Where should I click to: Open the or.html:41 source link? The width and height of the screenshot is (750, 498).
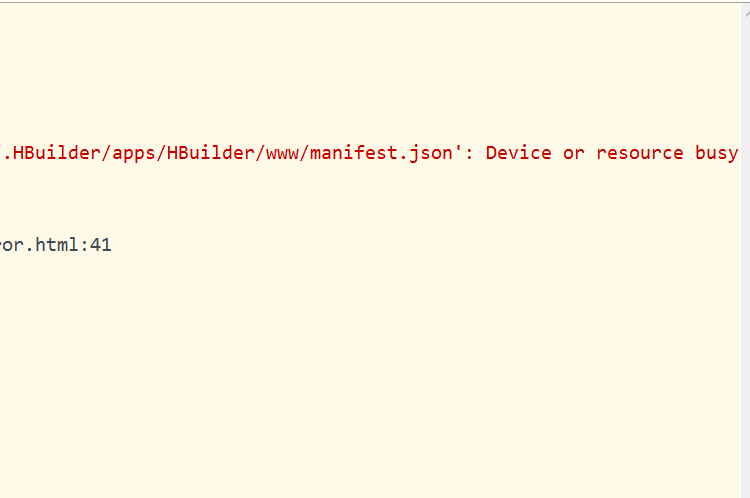coord(56,245)
